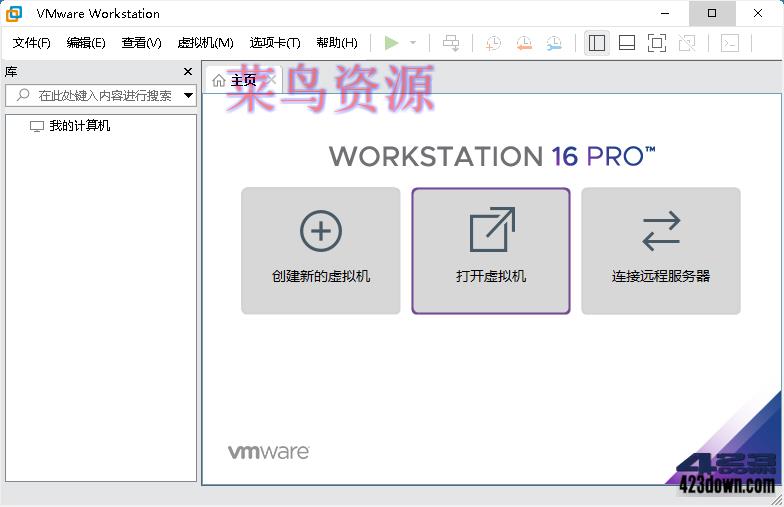Open the 文件(F) menu
The width and height of the screenshot is (784, 507).
click(32, 43)
